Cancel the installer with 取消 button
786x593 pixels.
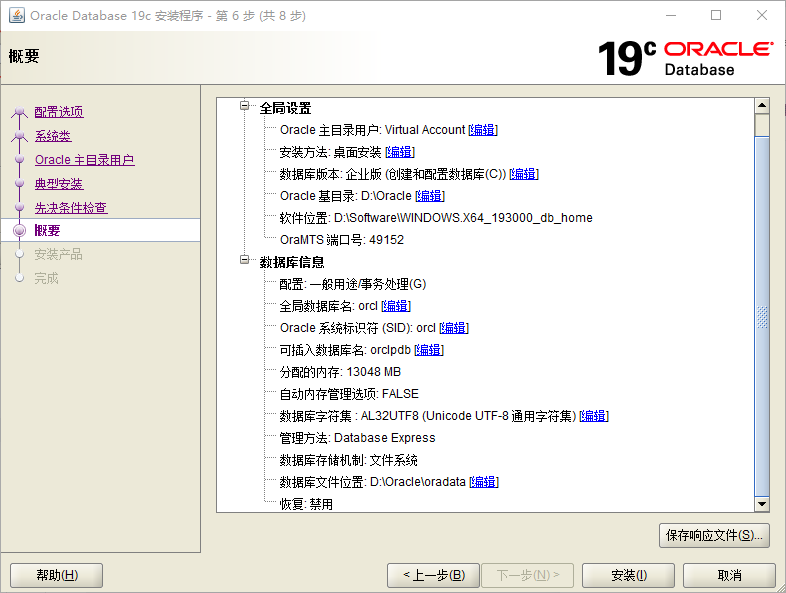729,575
